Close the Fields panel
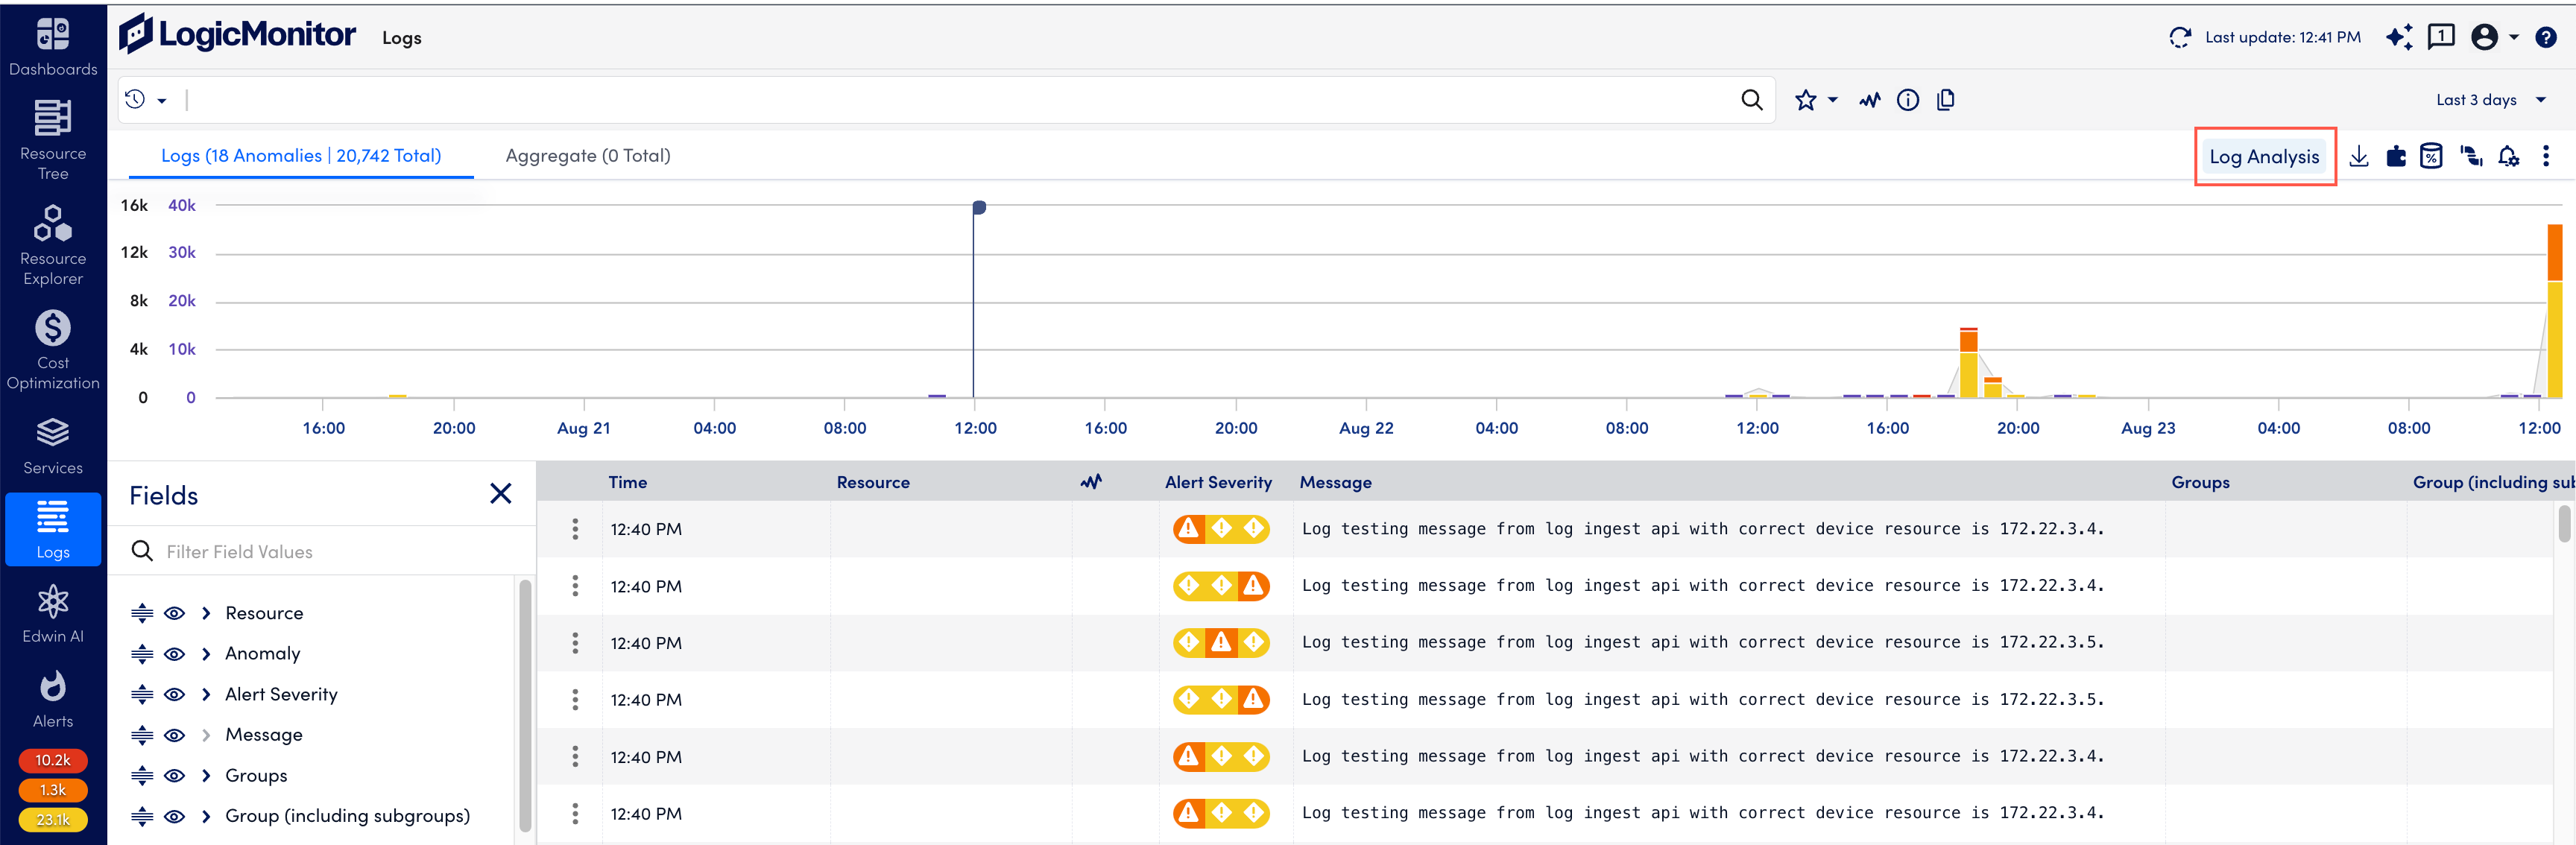Viewport: 2576px width, 845px height. point(501,494)
